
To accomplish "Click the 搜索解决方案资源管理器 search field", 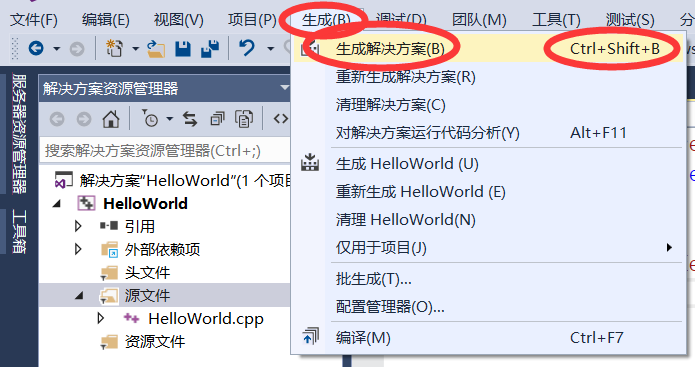I will coord(165,151).
